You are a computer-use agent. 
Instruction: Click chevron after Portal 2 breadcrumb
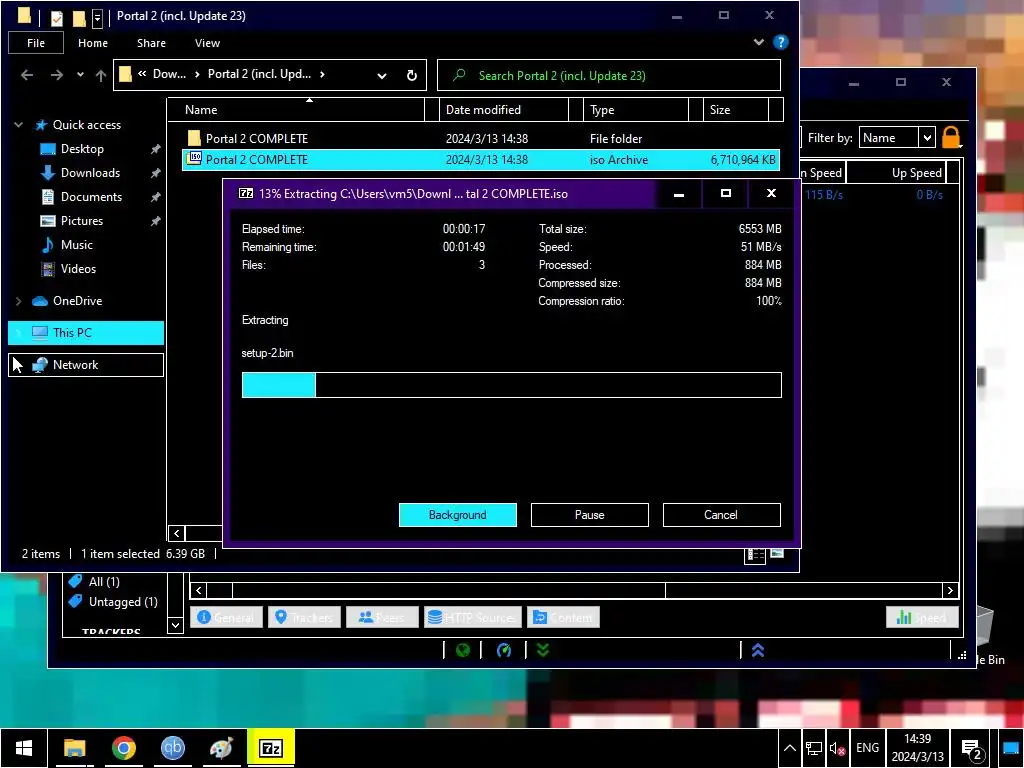[322, 74]
